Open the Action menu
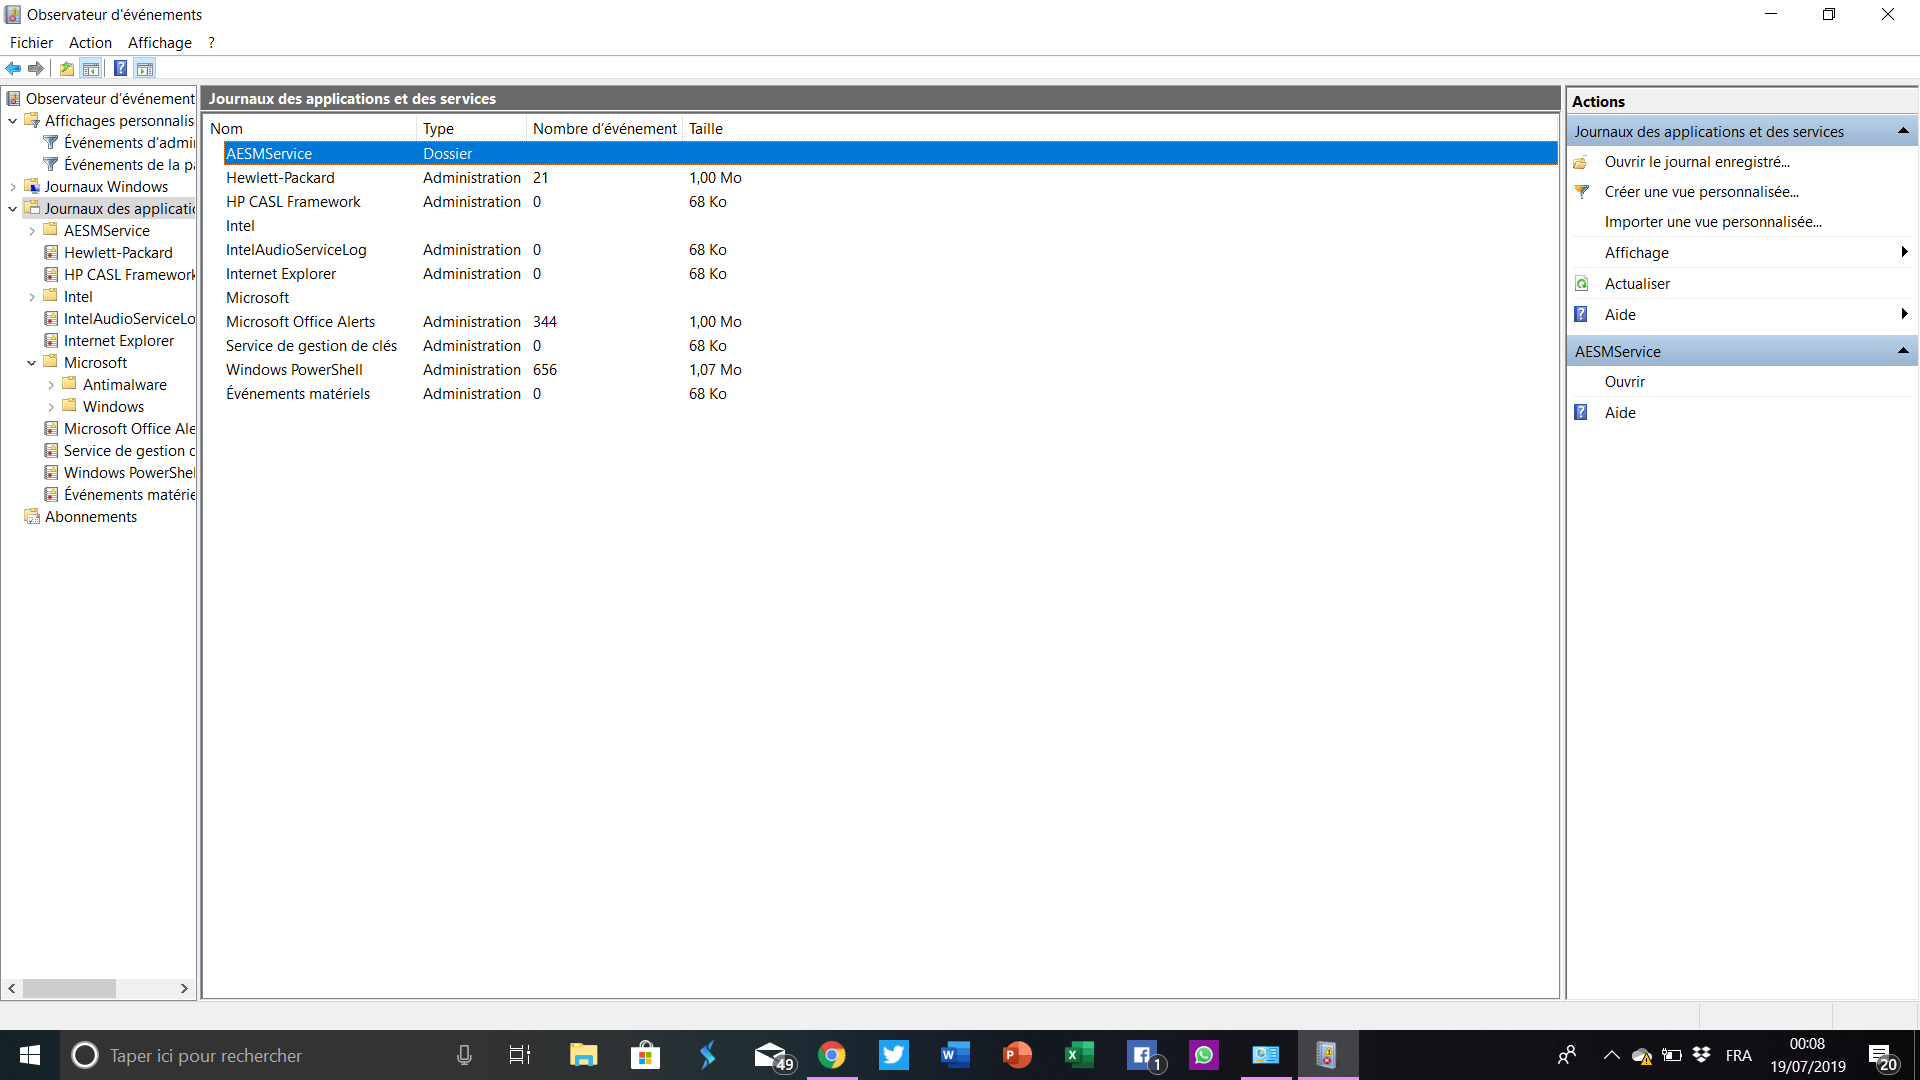Viewport: 1920px width, 1080px height. coord(90,42)
